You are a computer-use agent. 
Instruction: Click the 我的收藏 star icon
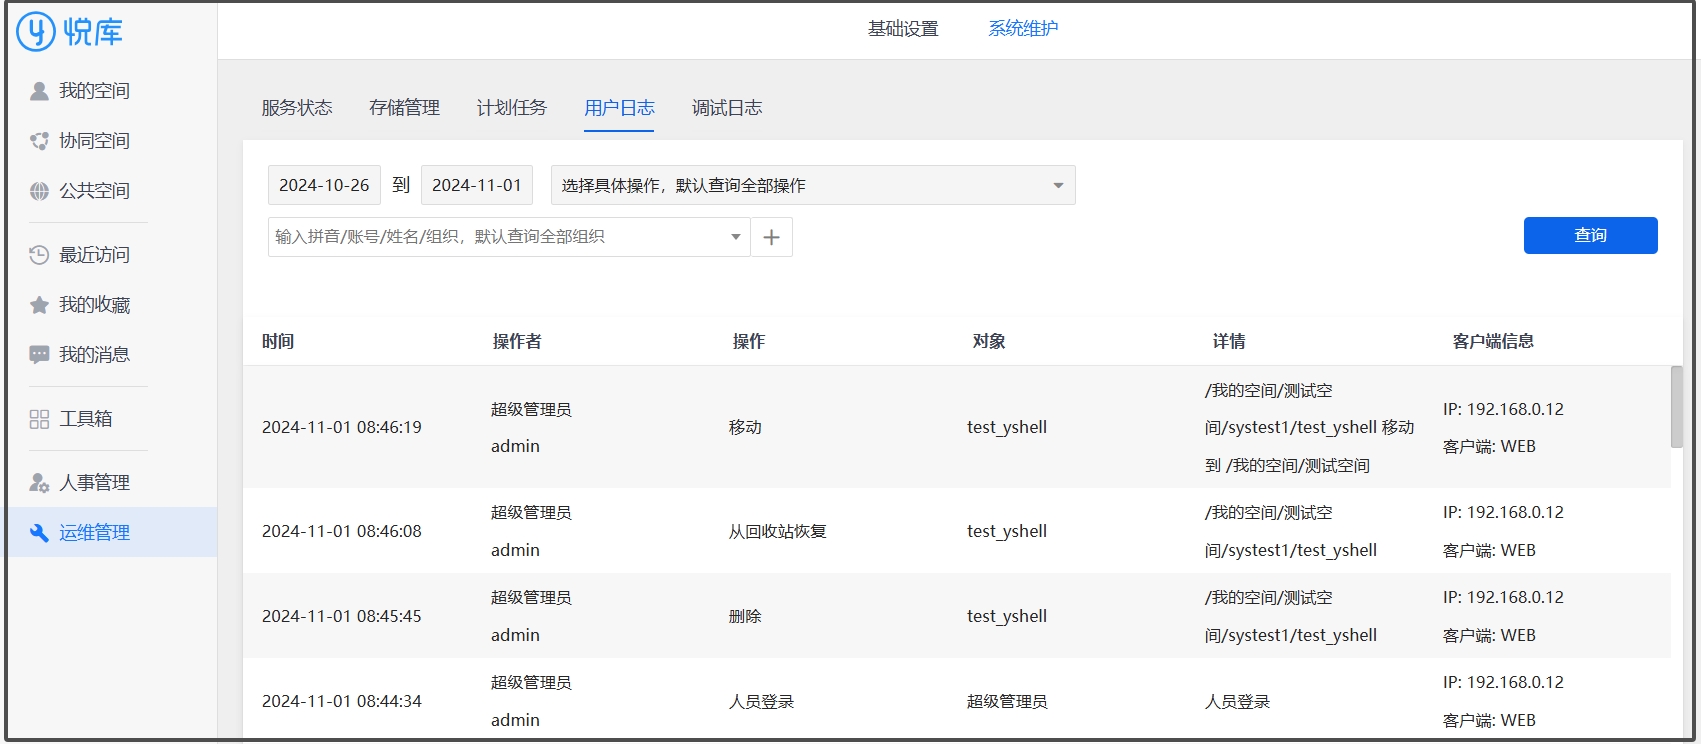coord(39,305)
